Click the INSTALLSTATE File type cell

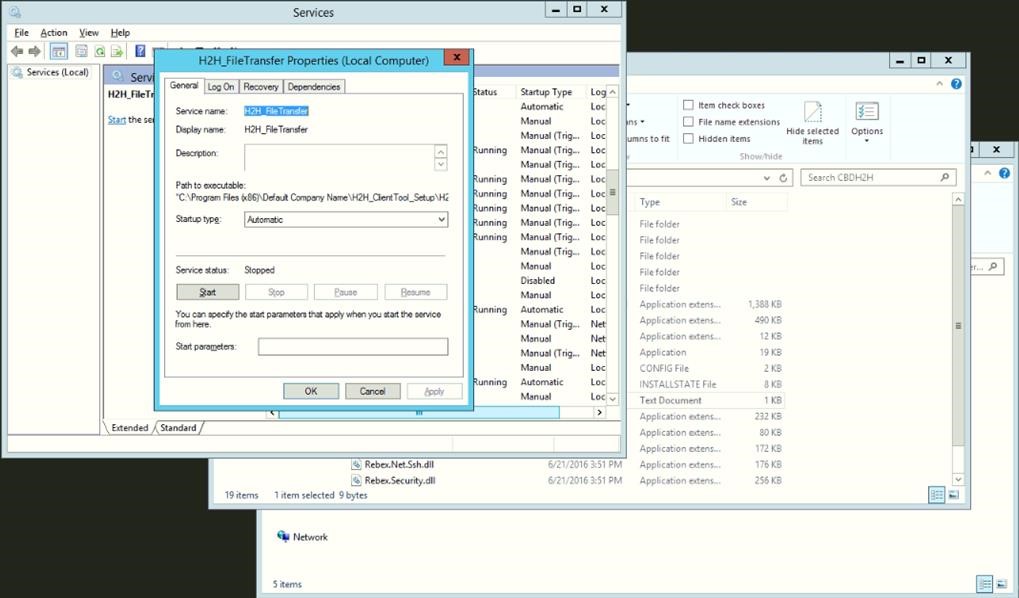677,384
